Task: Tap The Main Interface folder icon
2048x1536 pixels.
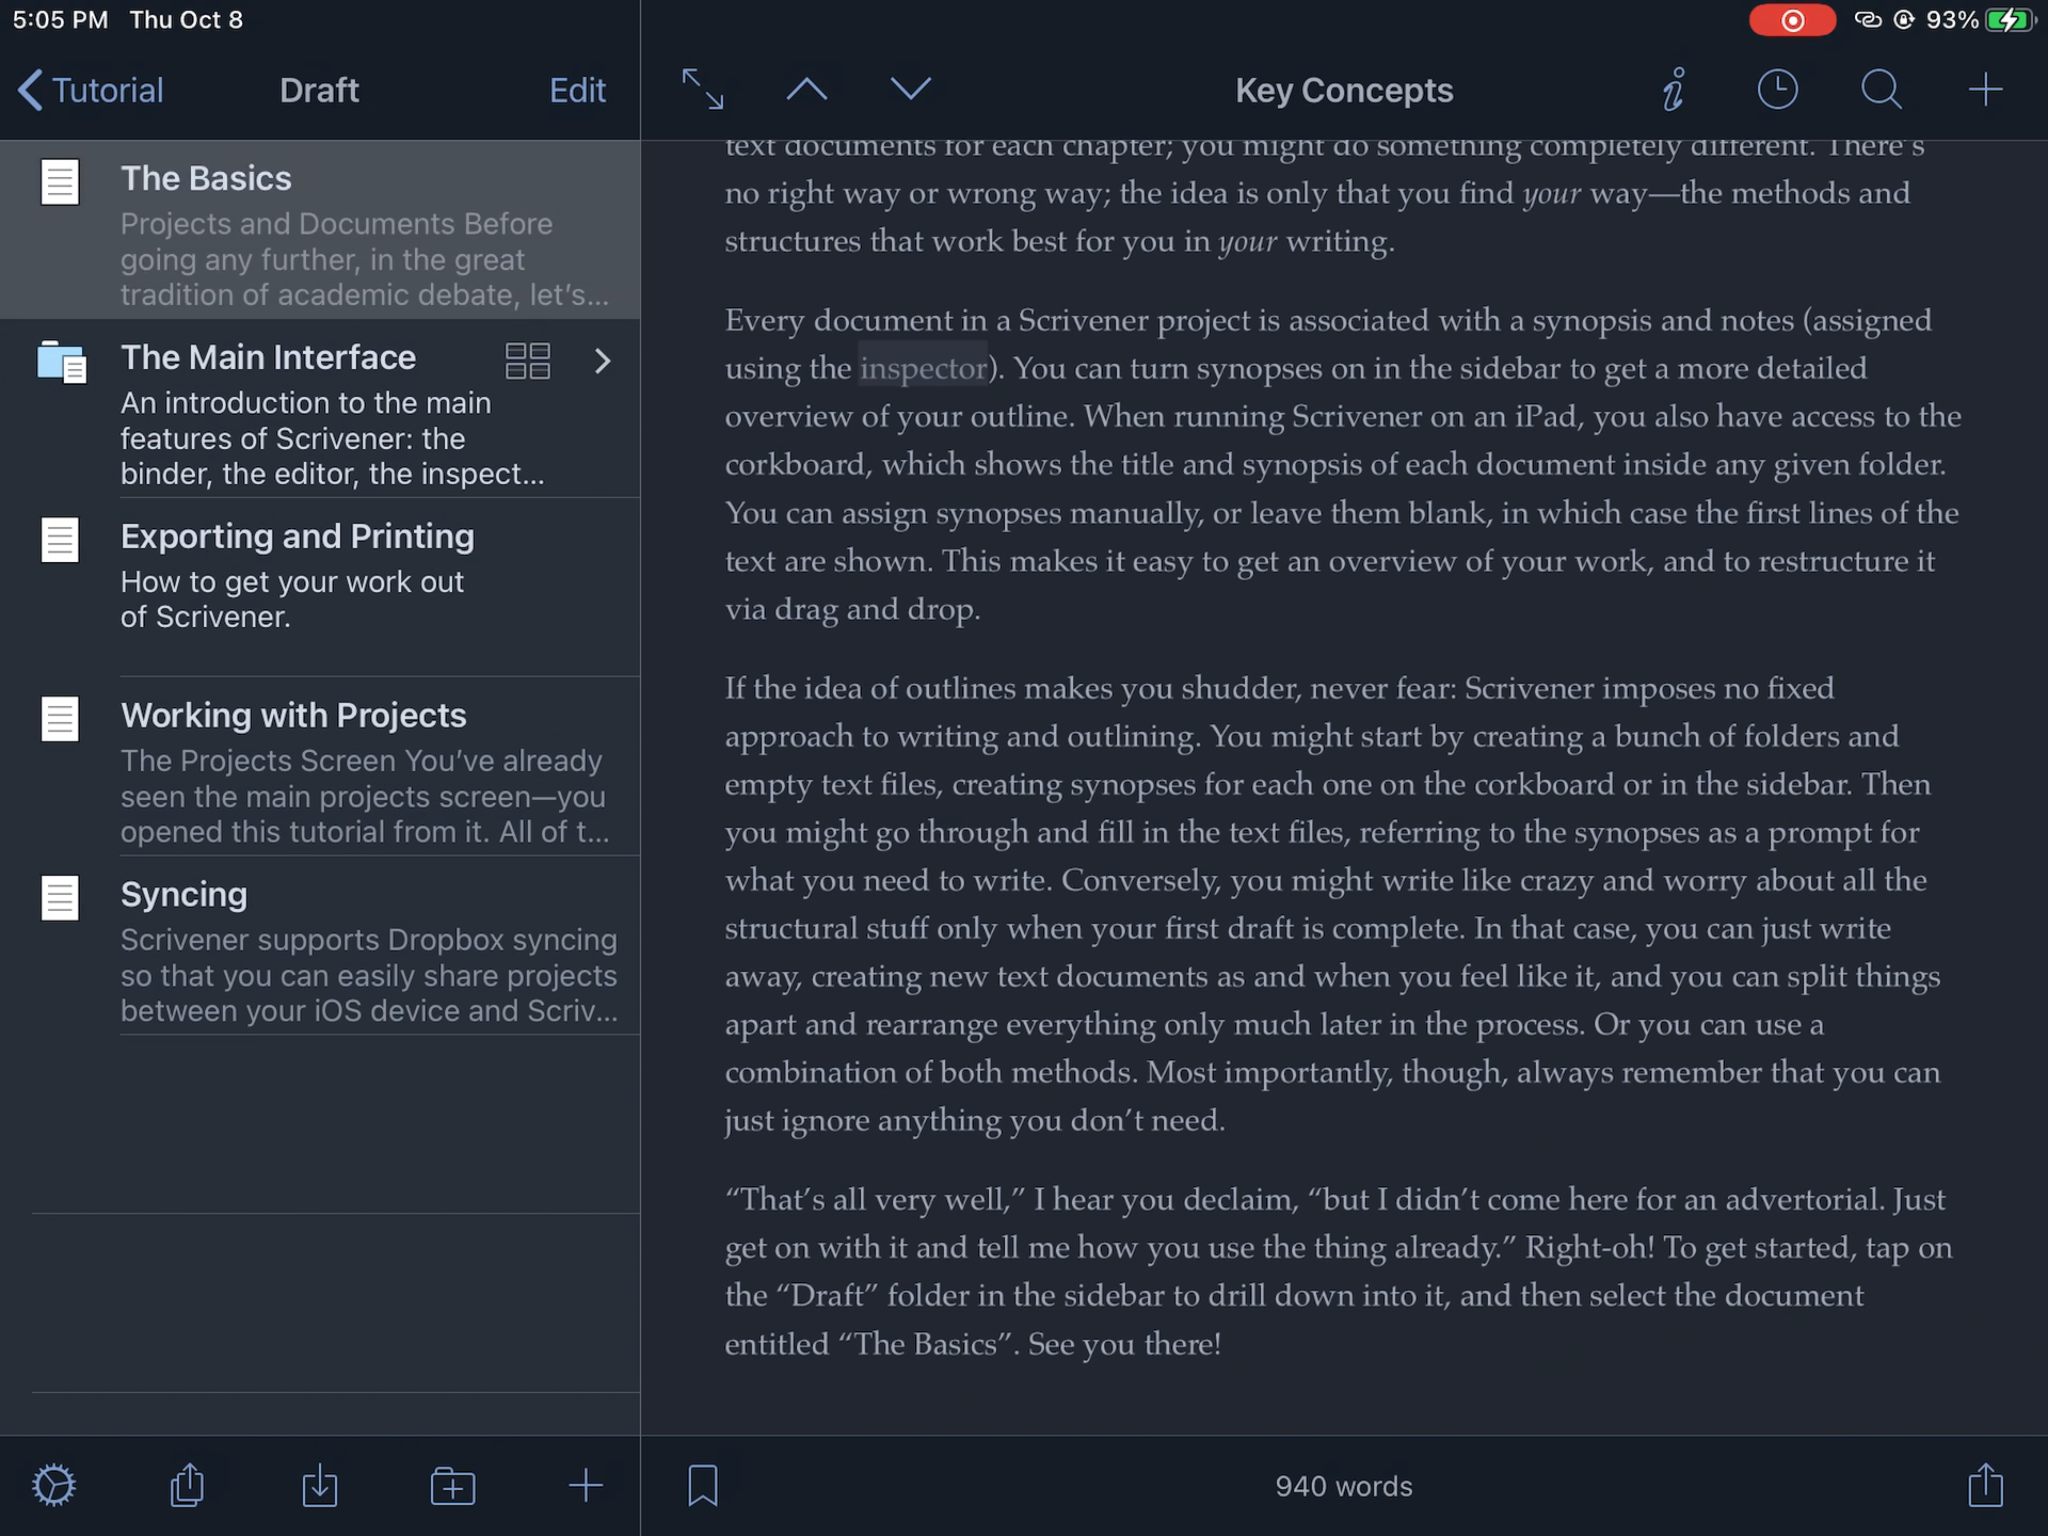Action: pyautogui.click(x=61, y=361)
